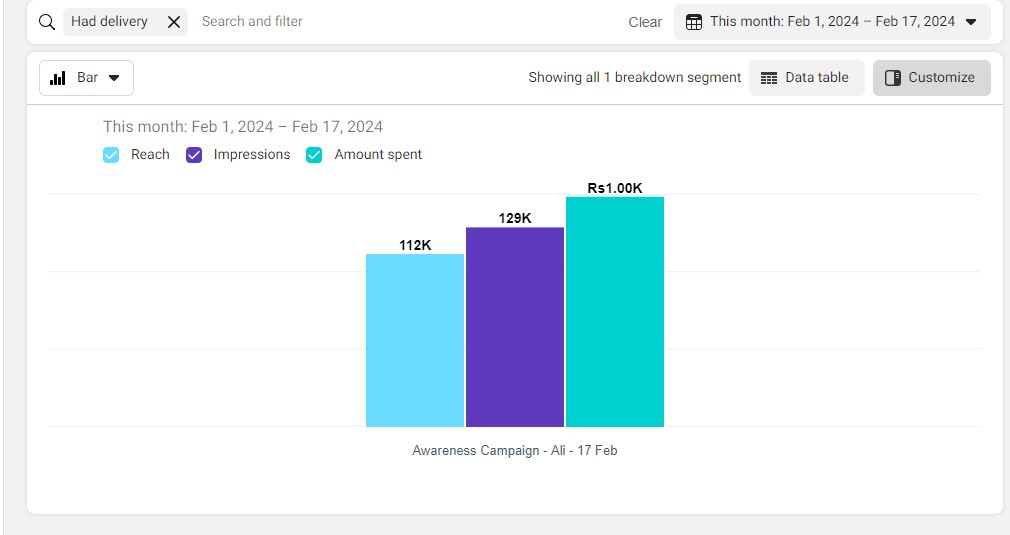Click the Clear filters link
The width and height of the screenshot is (1010, 535).
pyautogui.click(x=645, y=22)
